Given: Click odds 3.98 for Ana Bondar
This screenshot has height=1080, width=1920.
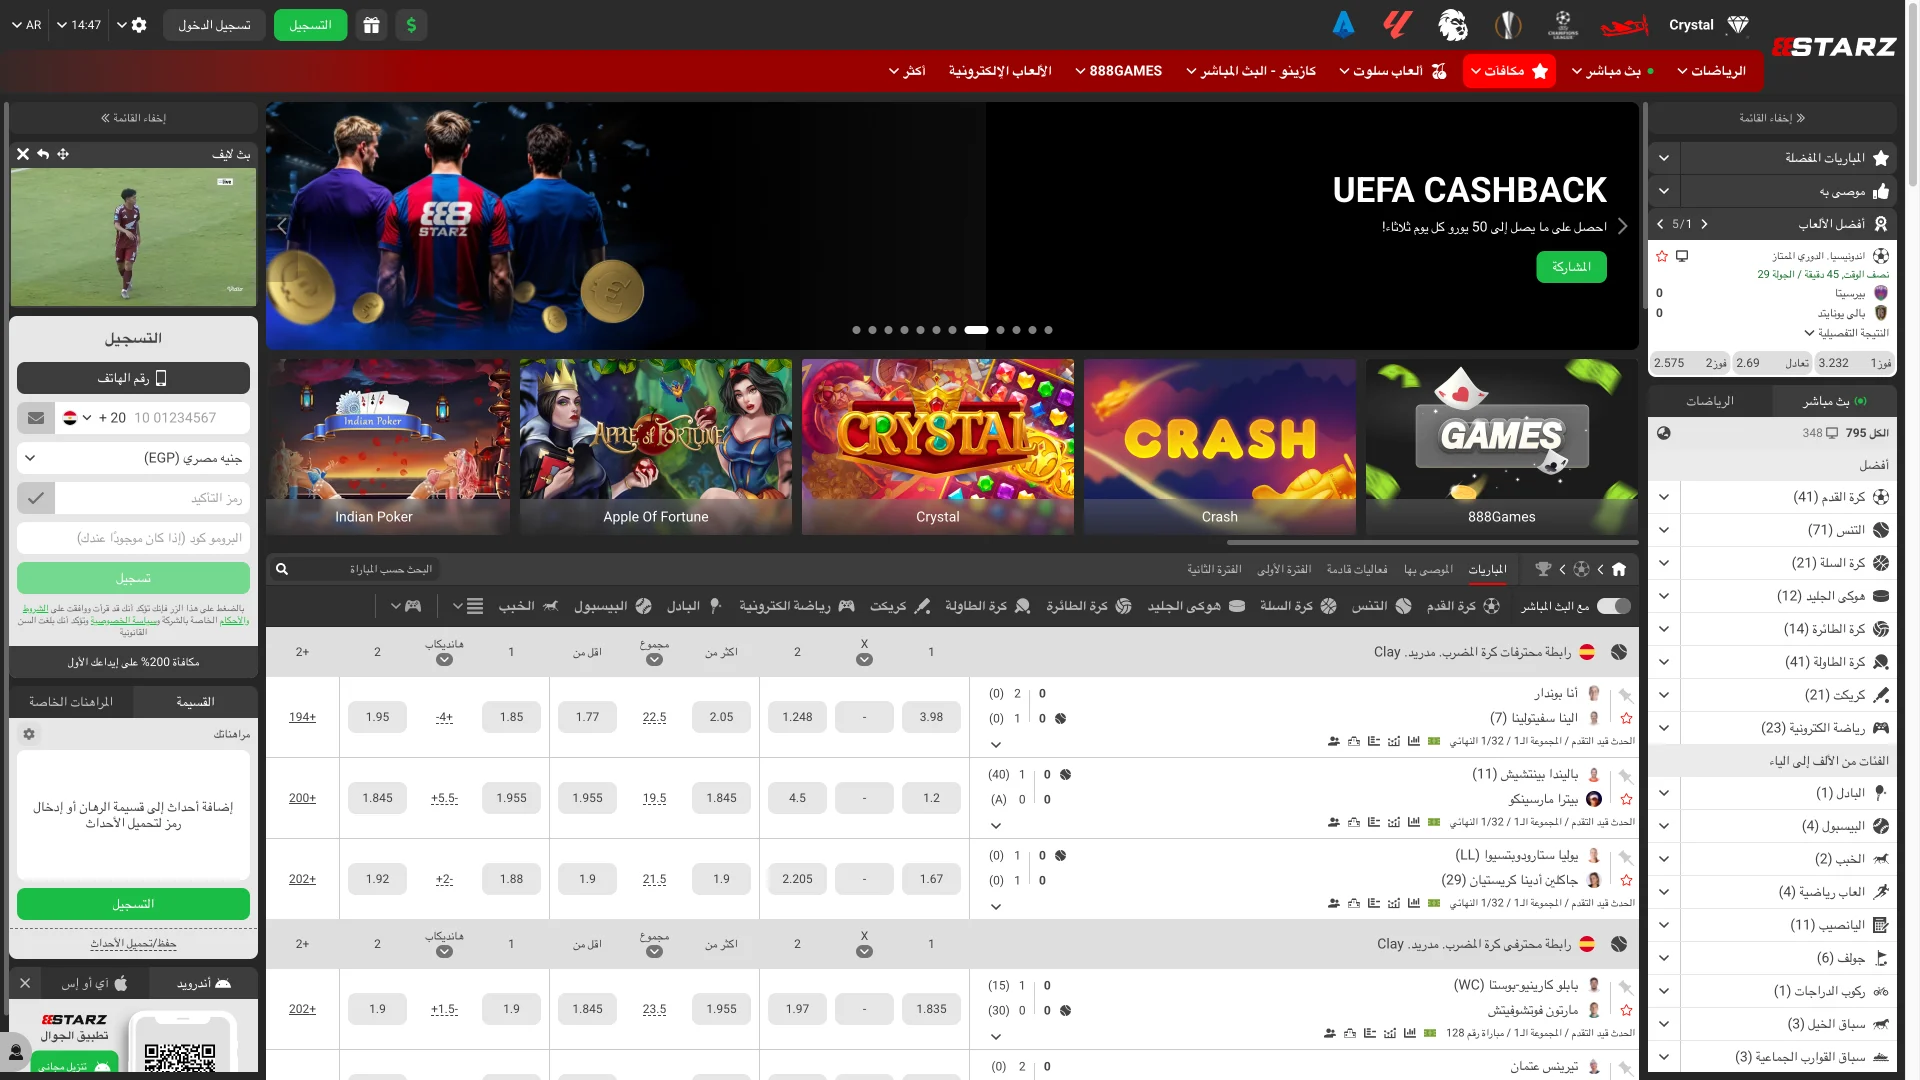Looking at the screenshot, I should 931,717.
